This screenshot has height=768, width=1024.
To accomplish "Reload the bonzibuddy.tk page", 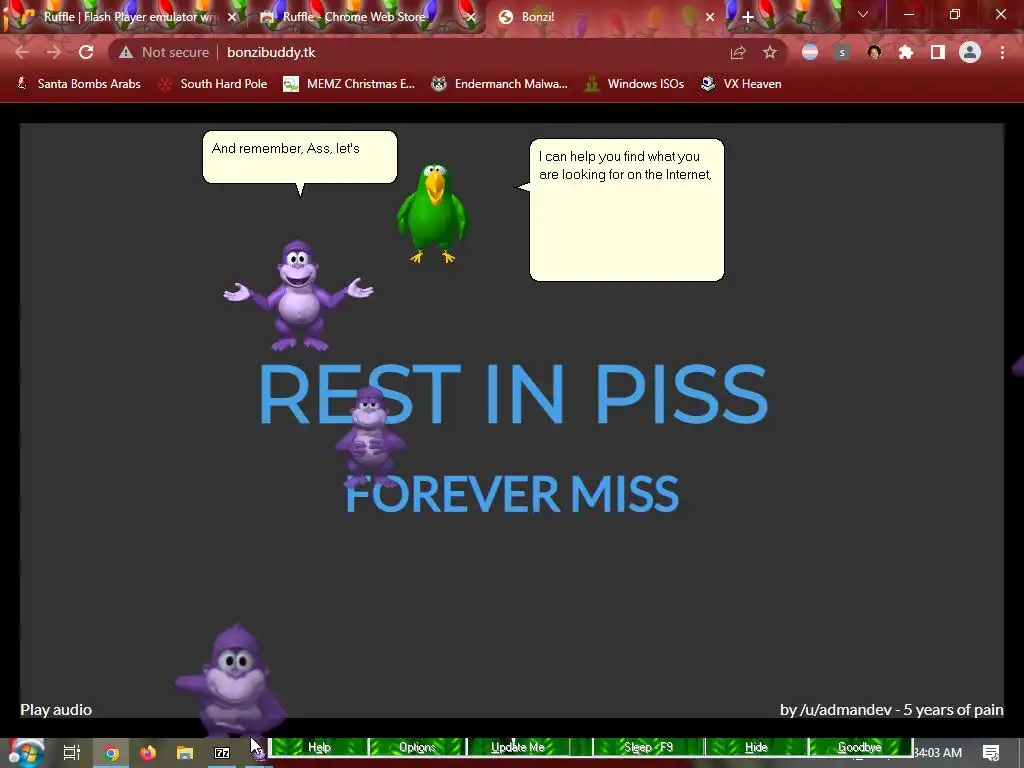I will click(86, 52).
